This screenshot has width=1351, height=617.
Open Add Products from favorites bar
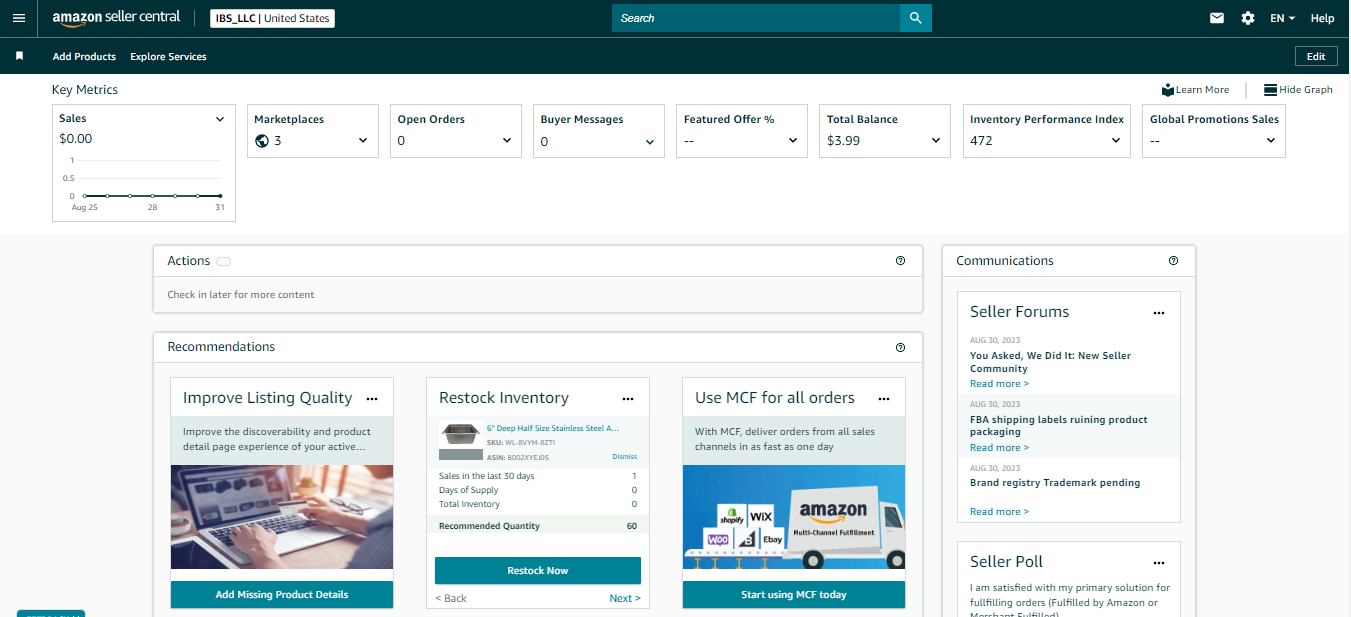pyautogui.click(x=84, y=57)
